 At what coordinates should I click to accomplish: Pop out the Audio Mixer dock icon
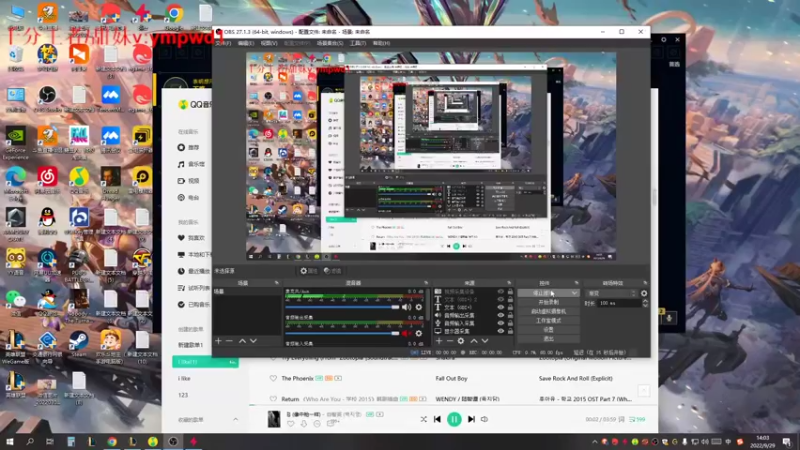coord(426,283)
